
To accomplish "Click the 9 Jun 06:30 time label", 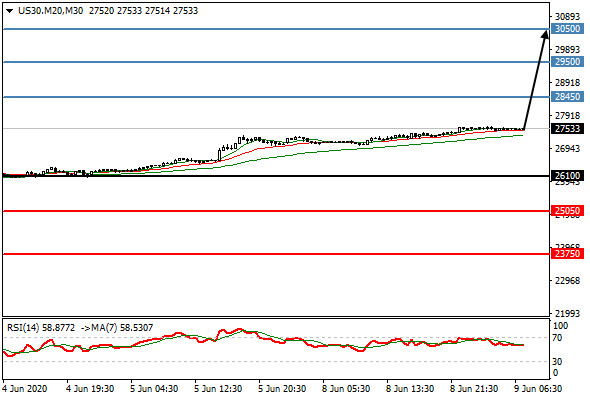I will click(538, 389).
